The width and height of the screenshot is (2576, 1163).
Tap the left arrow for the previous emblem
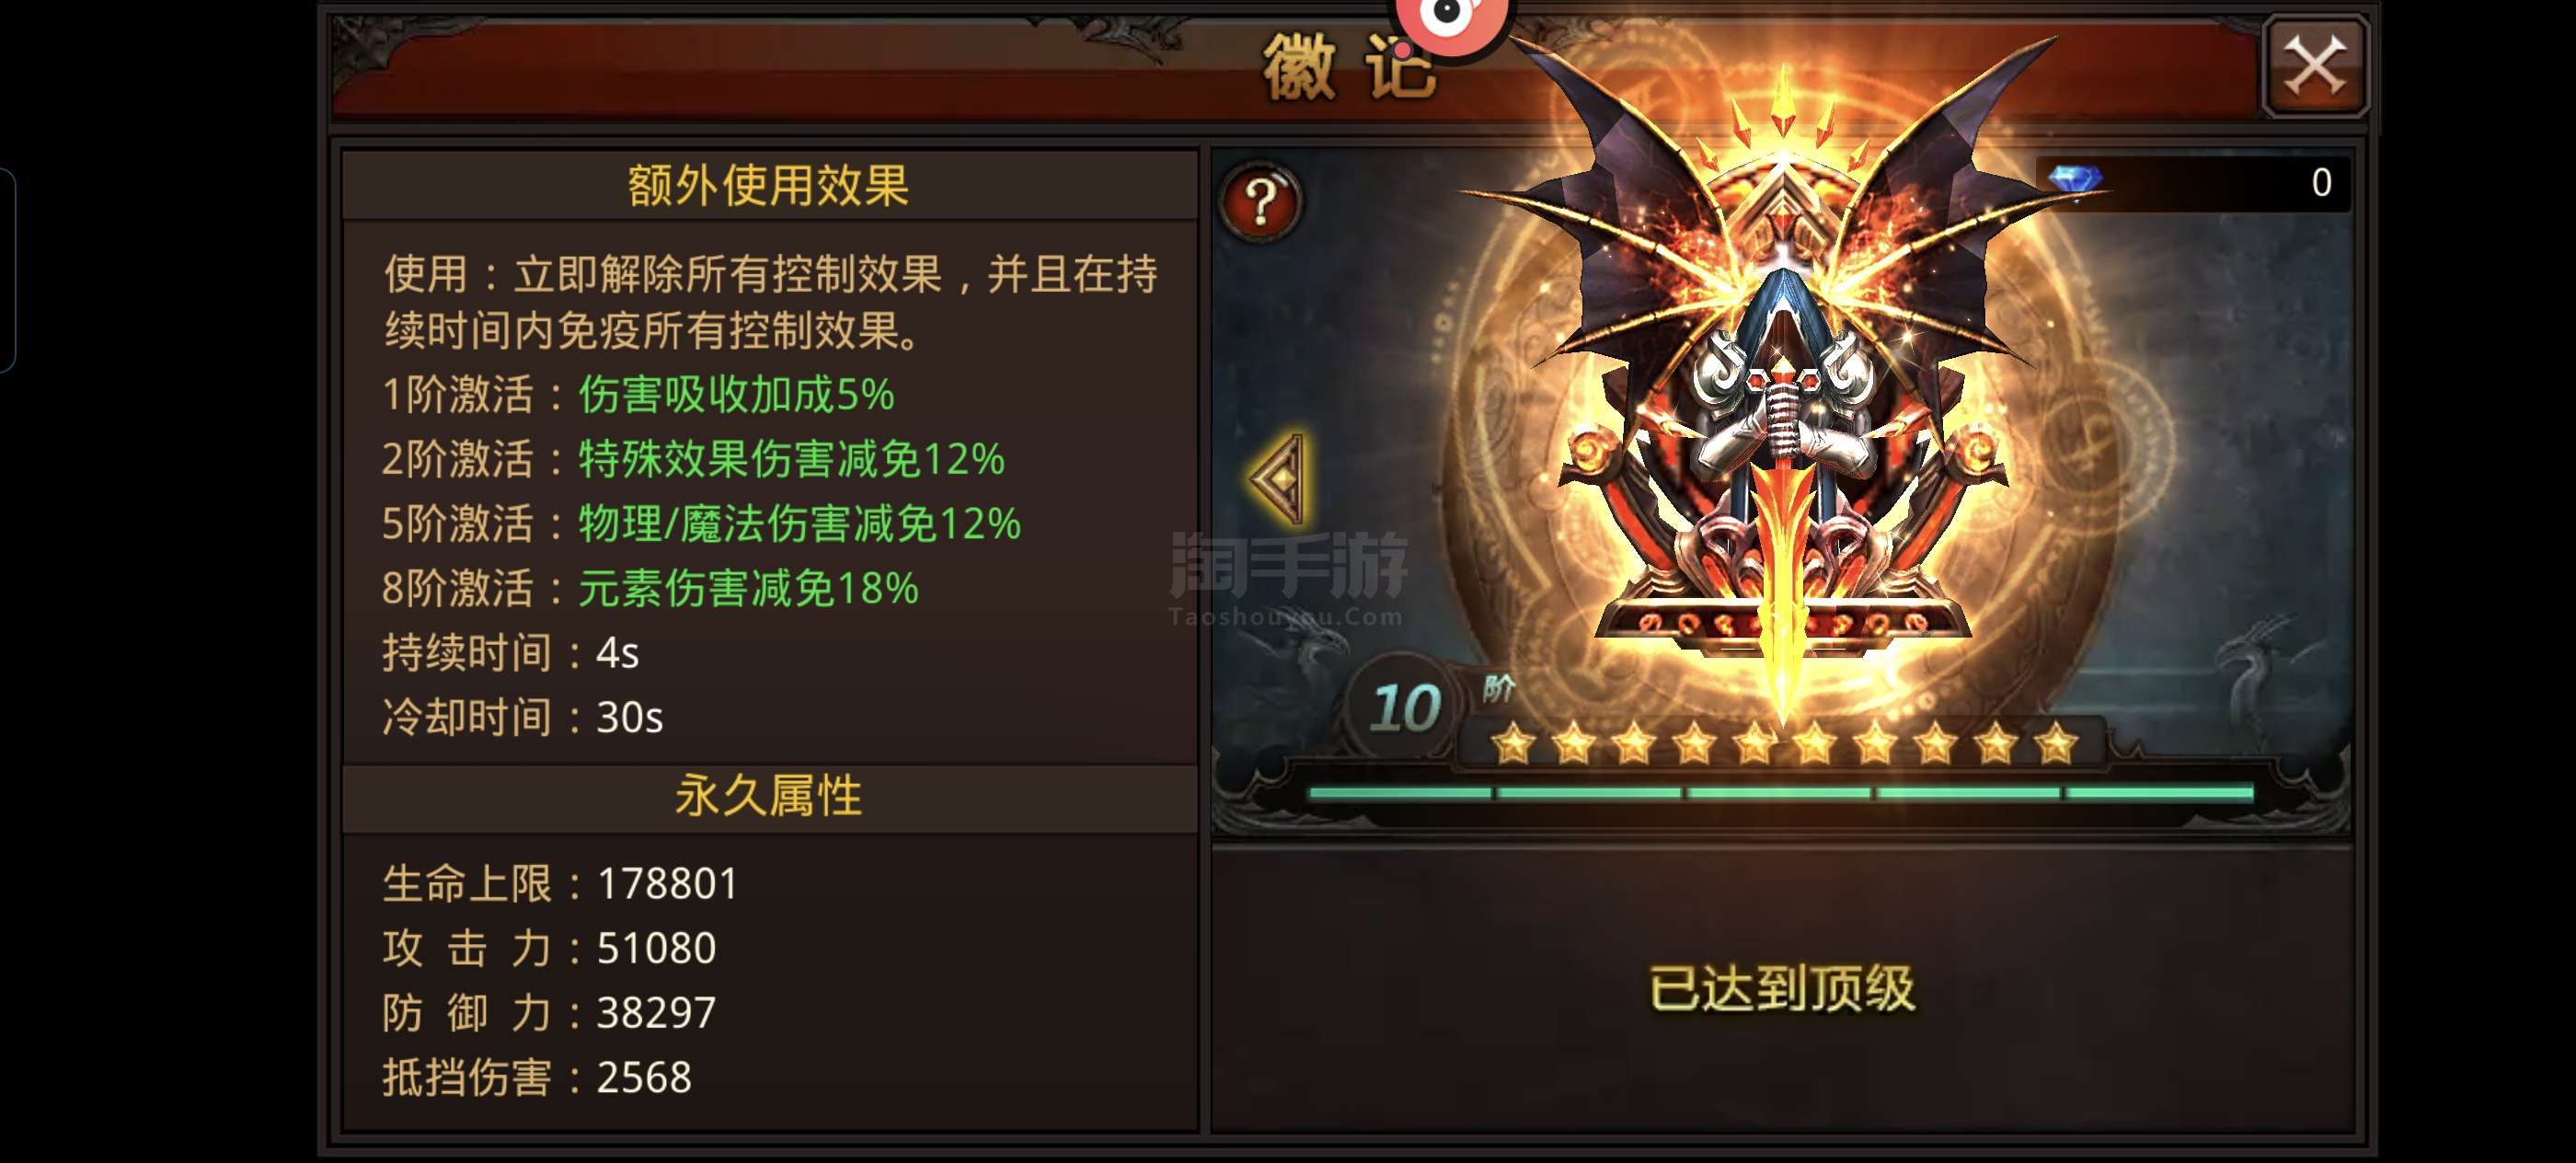pos(1279,478)
